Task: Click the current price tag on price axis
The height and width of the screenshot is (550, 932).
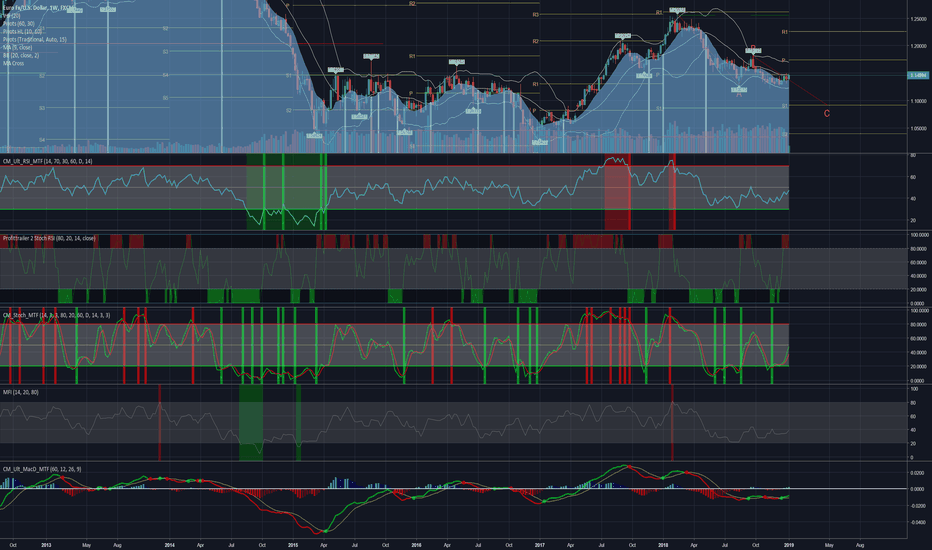Action: [919, 76]
